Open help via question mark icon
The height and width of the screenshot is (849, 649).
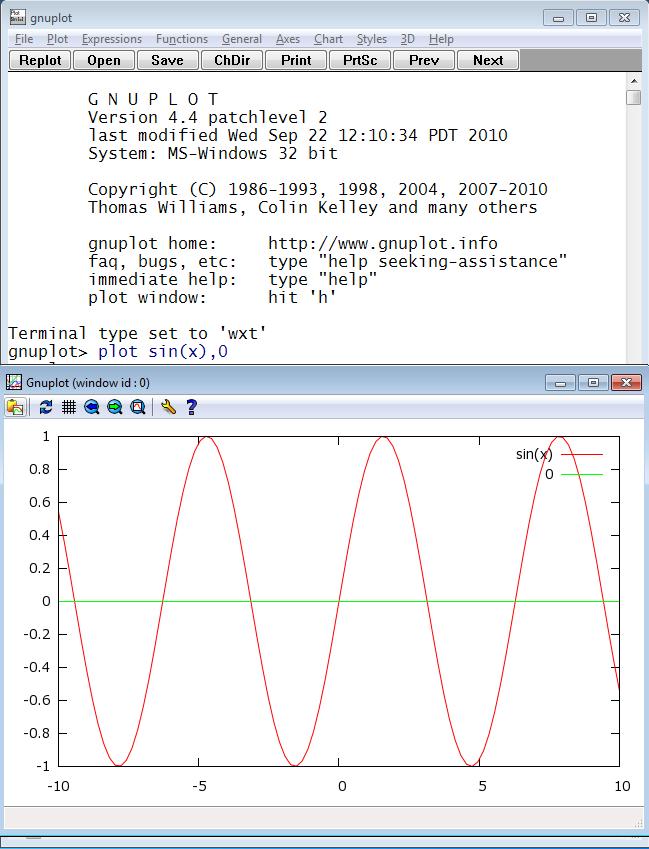click(x=191, y=407)
